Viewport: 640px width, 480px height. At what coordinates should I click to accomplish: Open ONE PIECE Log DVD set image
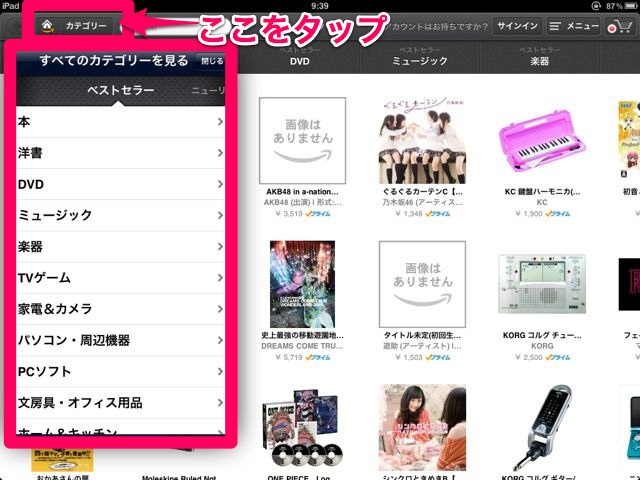tap(302, 427)
